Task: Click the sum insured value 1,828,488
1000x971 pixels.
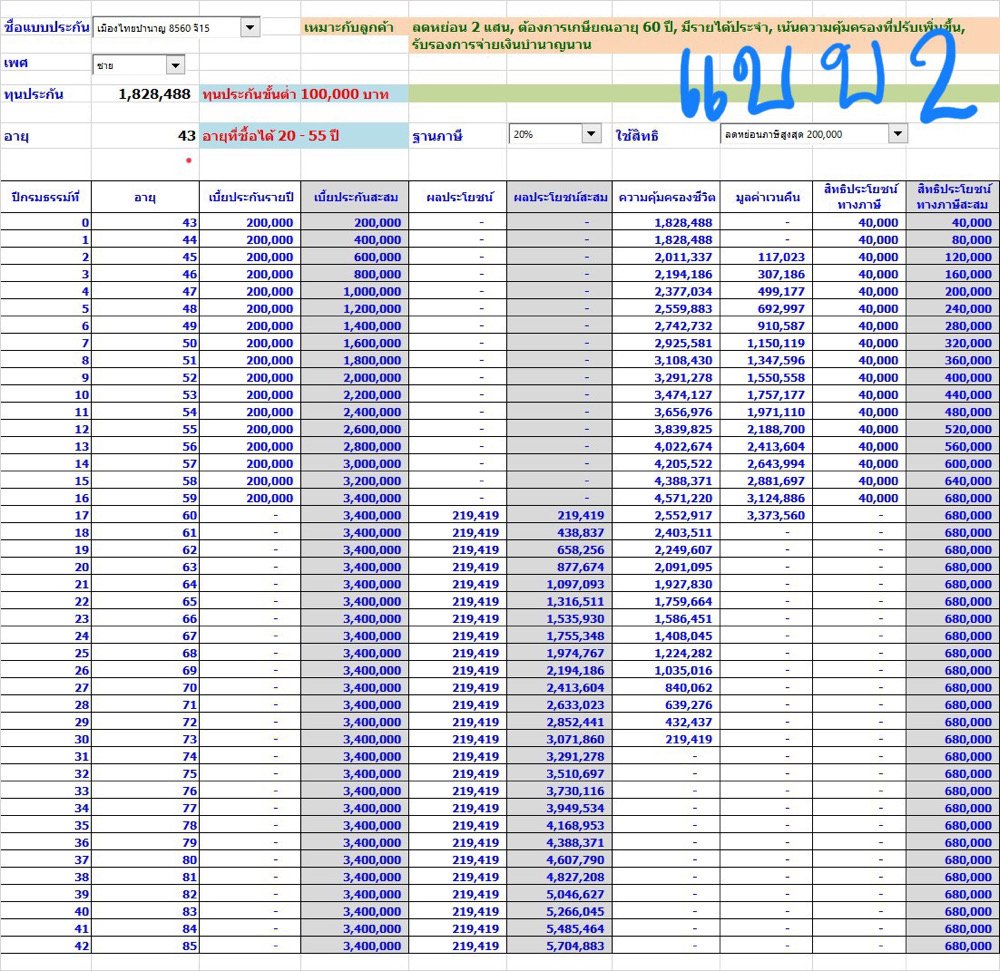Action: coord(154,94)
